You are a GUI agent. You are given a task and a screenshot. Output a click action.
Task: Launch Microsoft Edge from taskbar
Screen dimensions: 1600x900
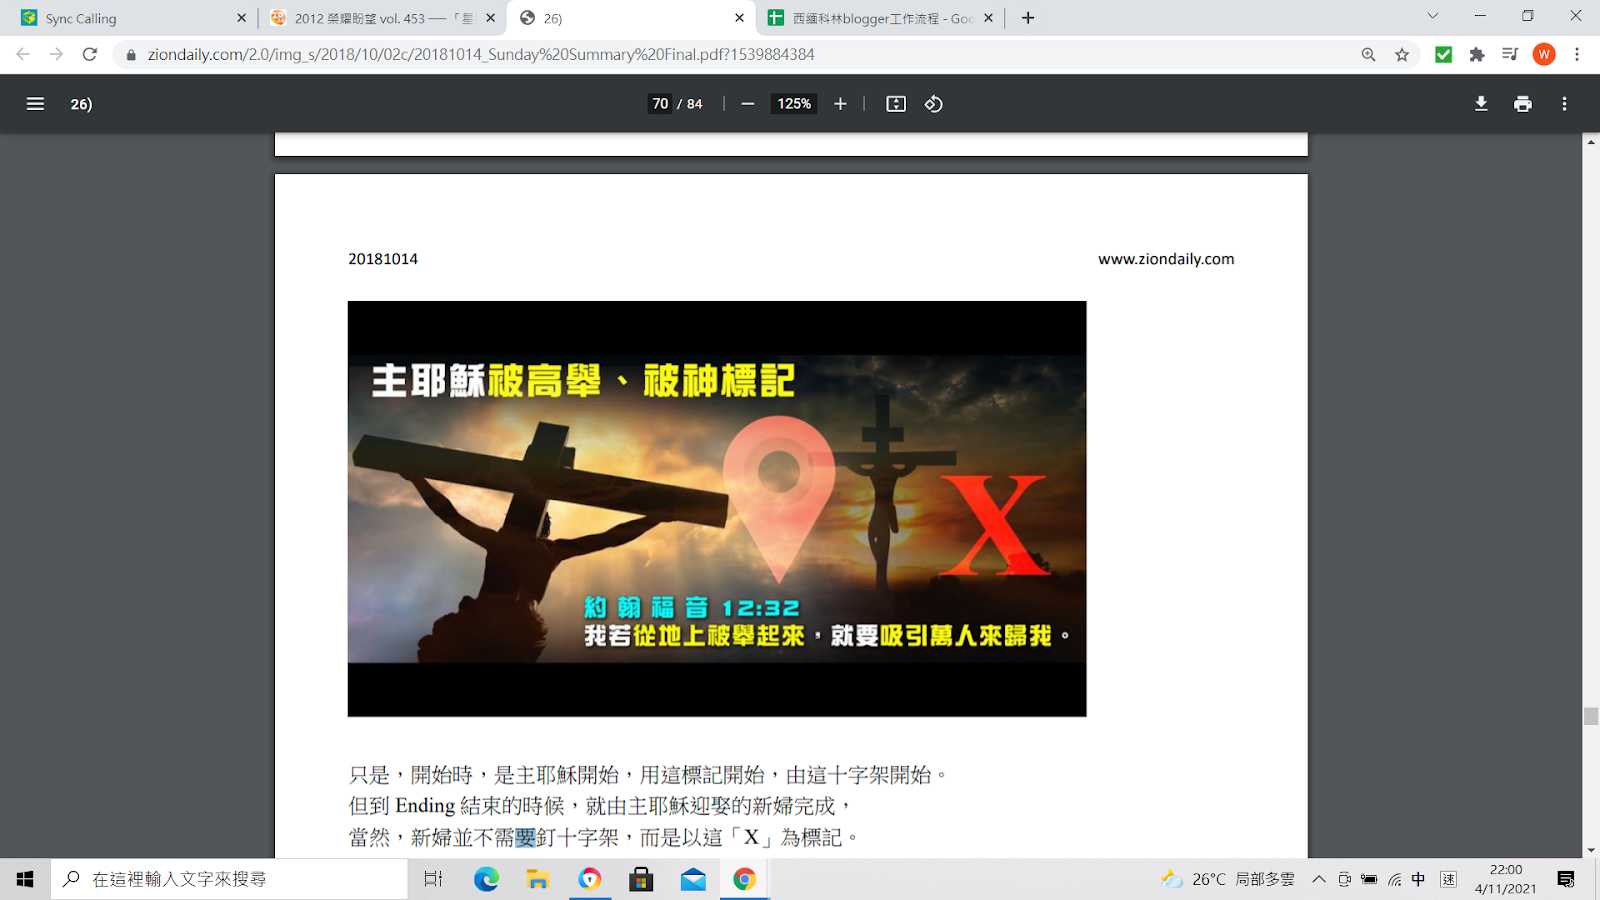pyautogui.click(x=486, y=879)
